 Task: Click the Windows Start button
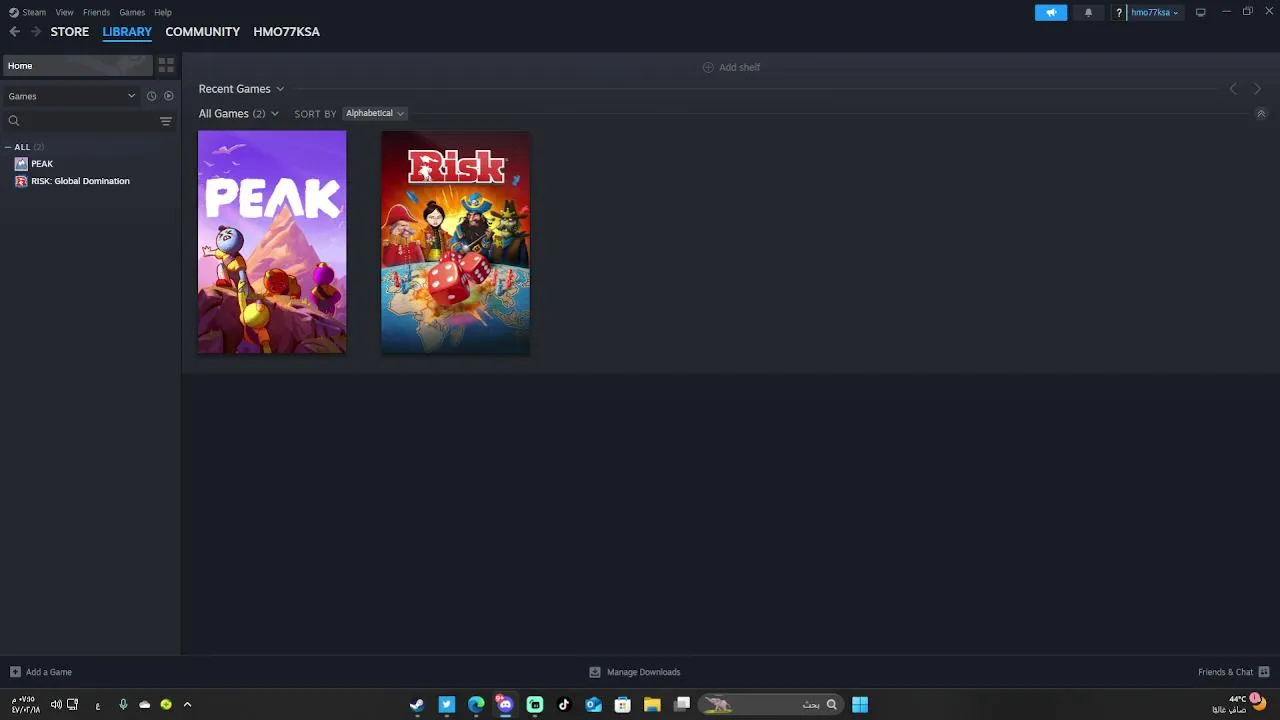[860, 705]
